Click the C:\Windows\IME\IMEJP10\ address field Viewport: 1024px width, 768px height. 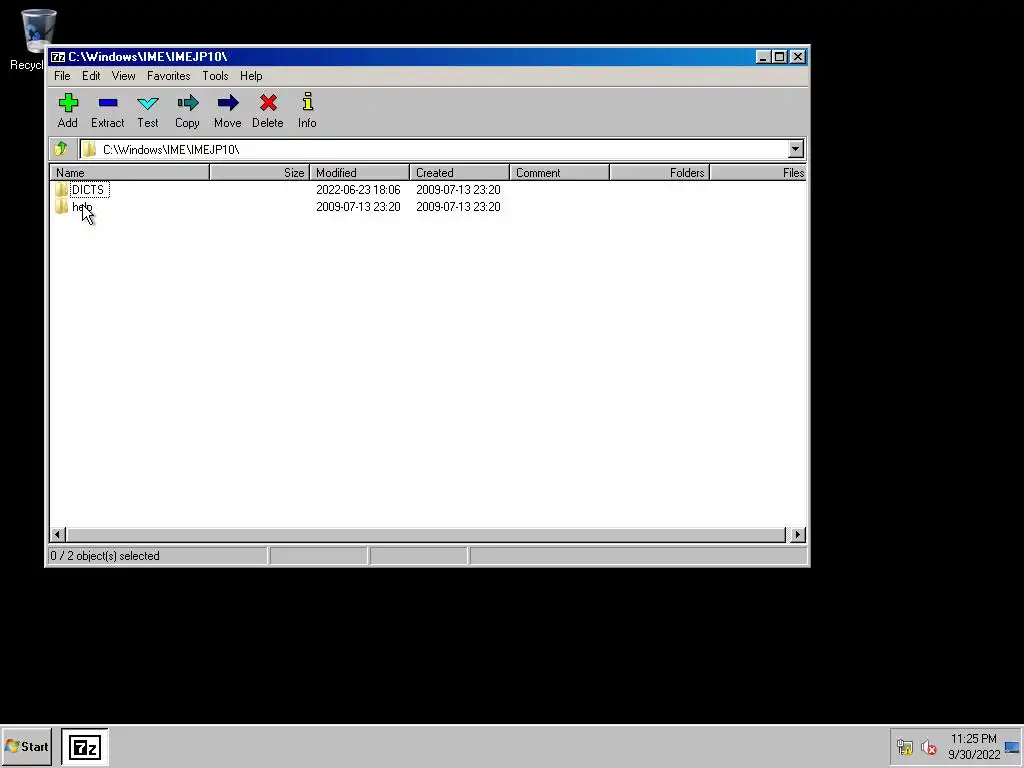[x=433, y=150]
